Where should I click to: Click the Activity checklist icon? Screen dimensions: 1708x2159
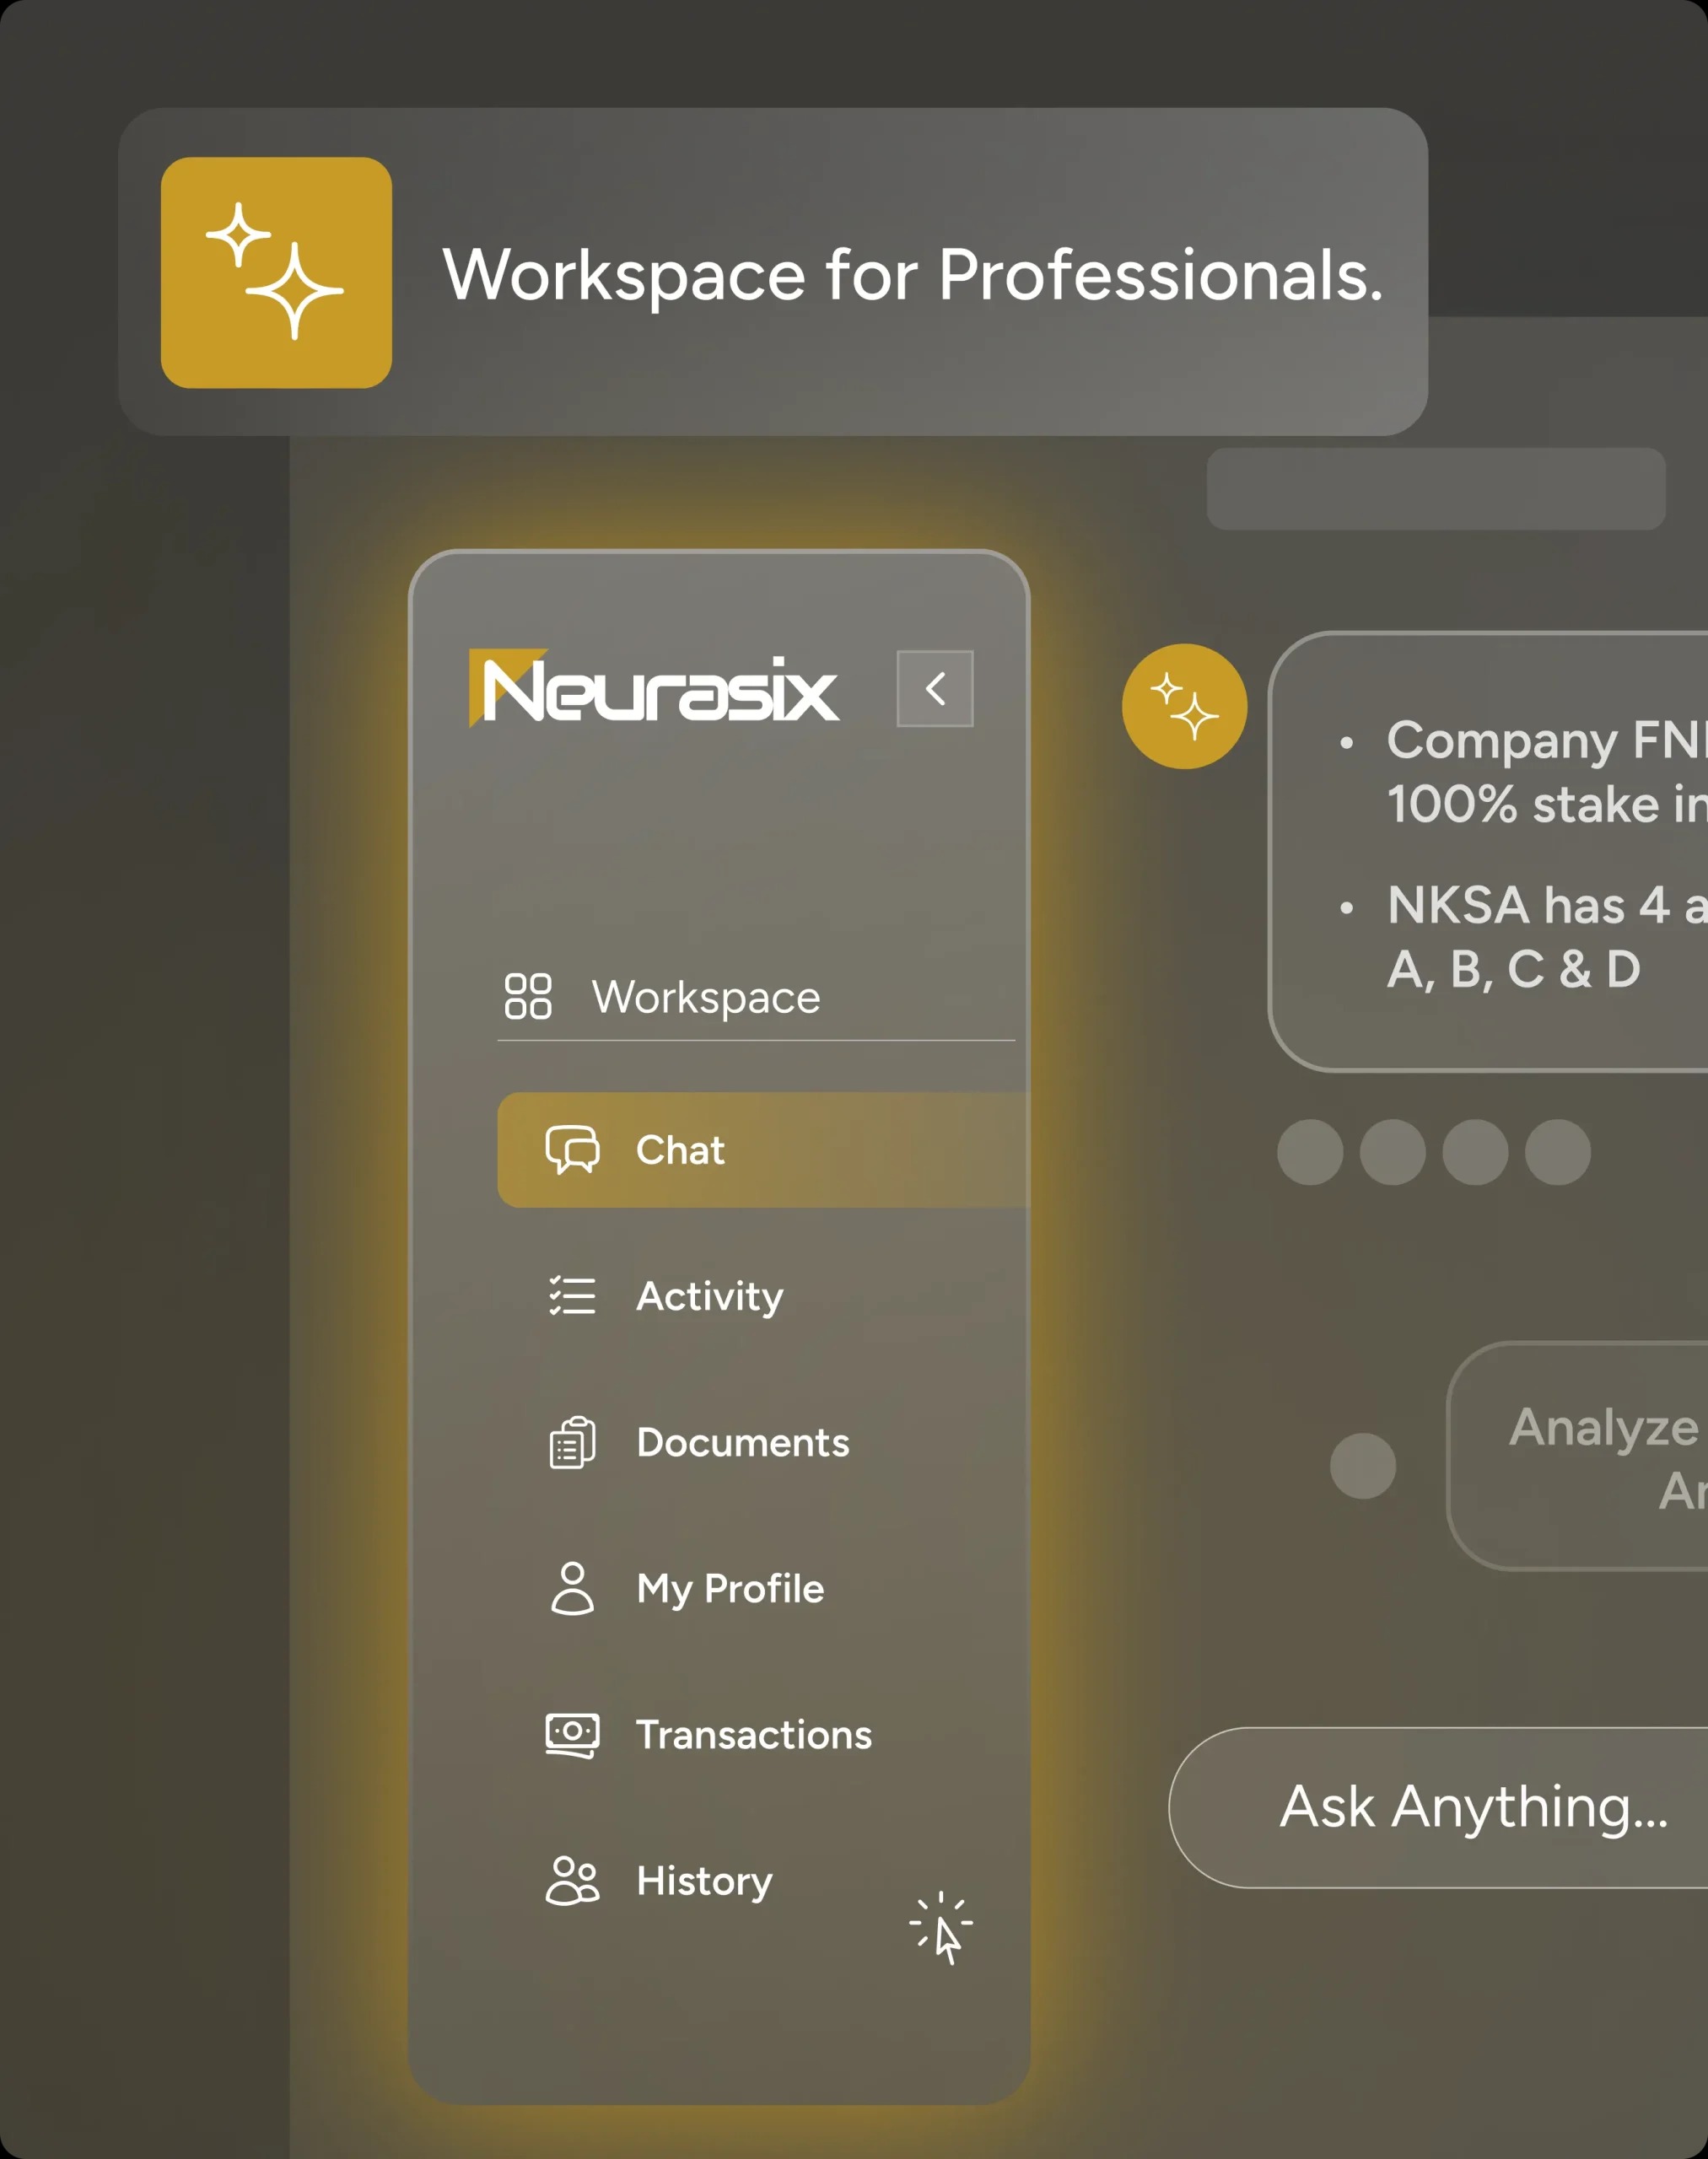pos(572,1295)
